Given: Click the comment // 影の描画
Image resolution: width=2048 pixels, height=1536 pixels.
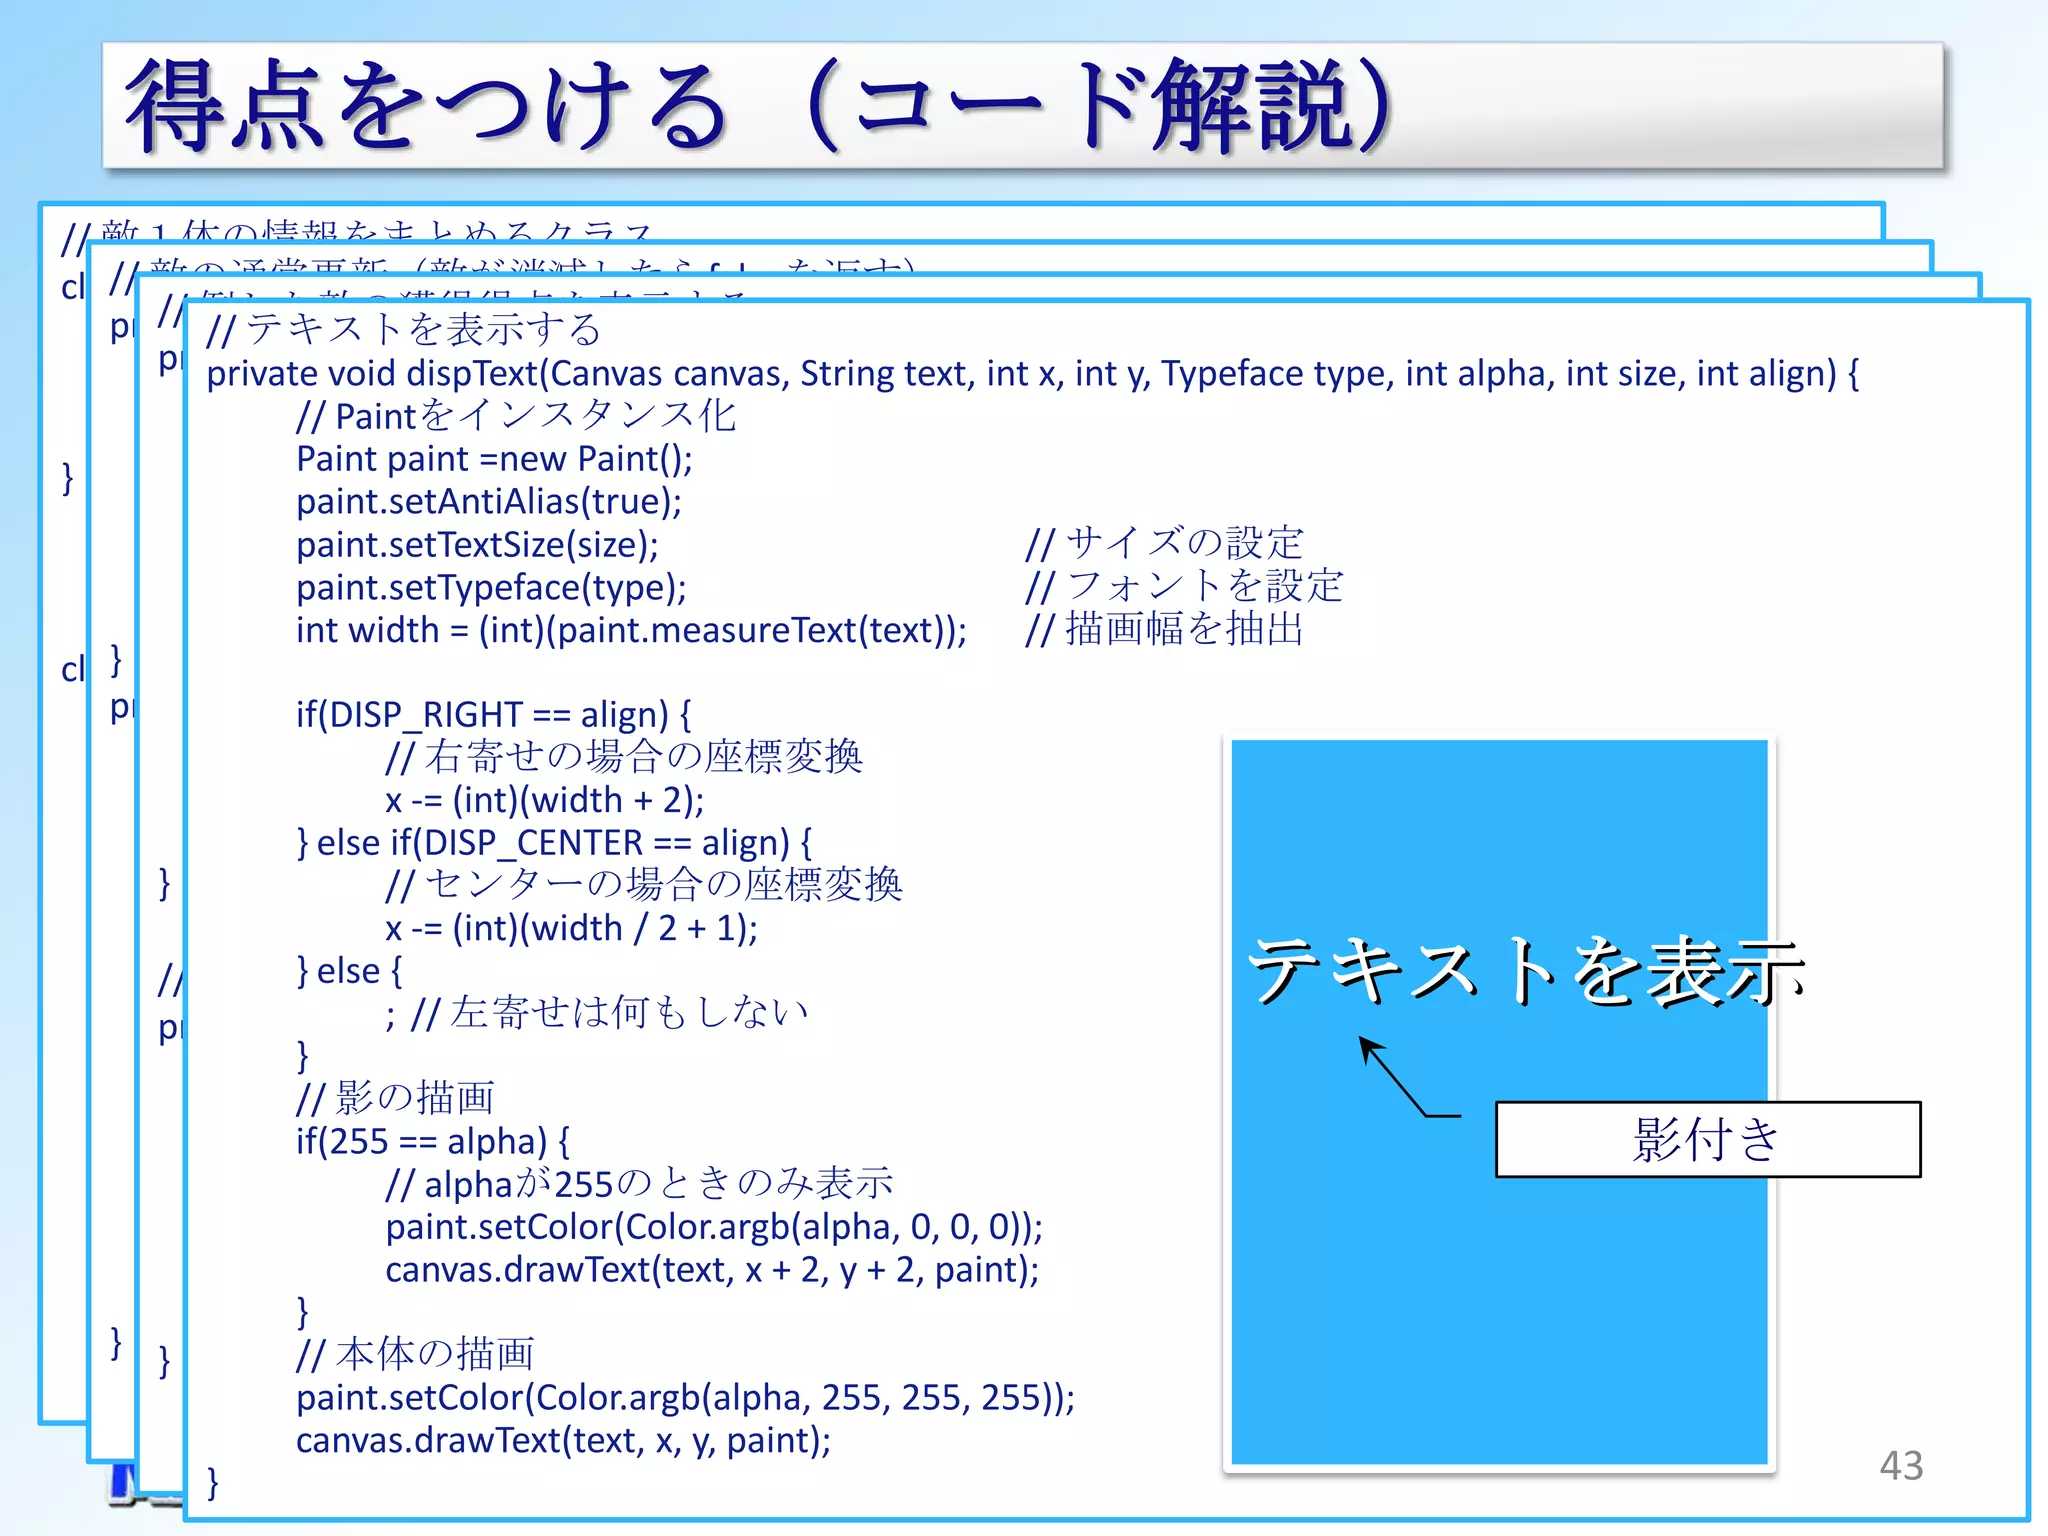Looking at the screenshot, I should click(395, 1098).
